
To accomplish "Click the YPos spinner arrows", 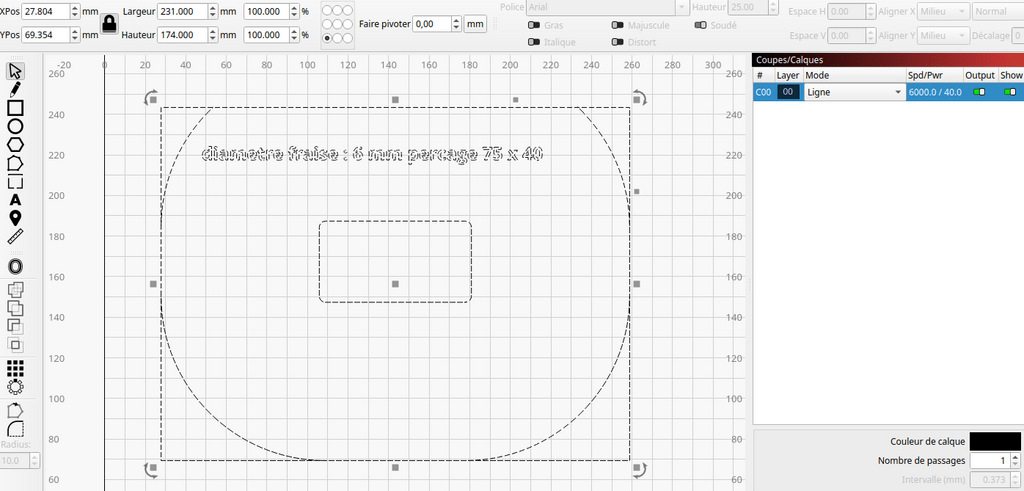I will pos(74,35).
